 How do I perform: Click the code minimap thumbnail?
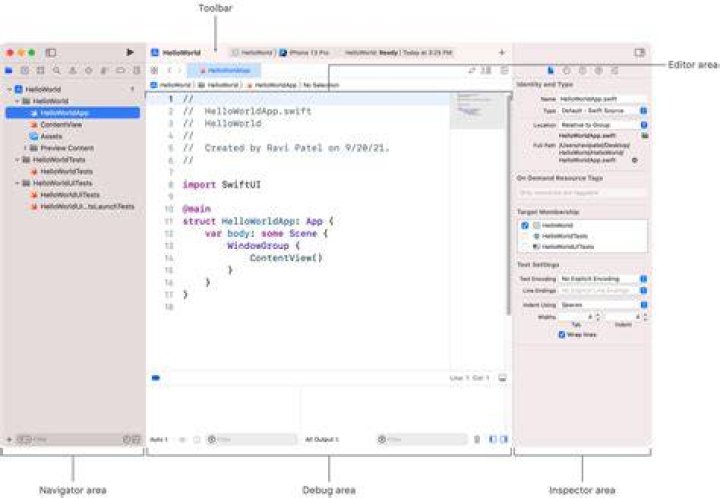click(x=477, y=110)
